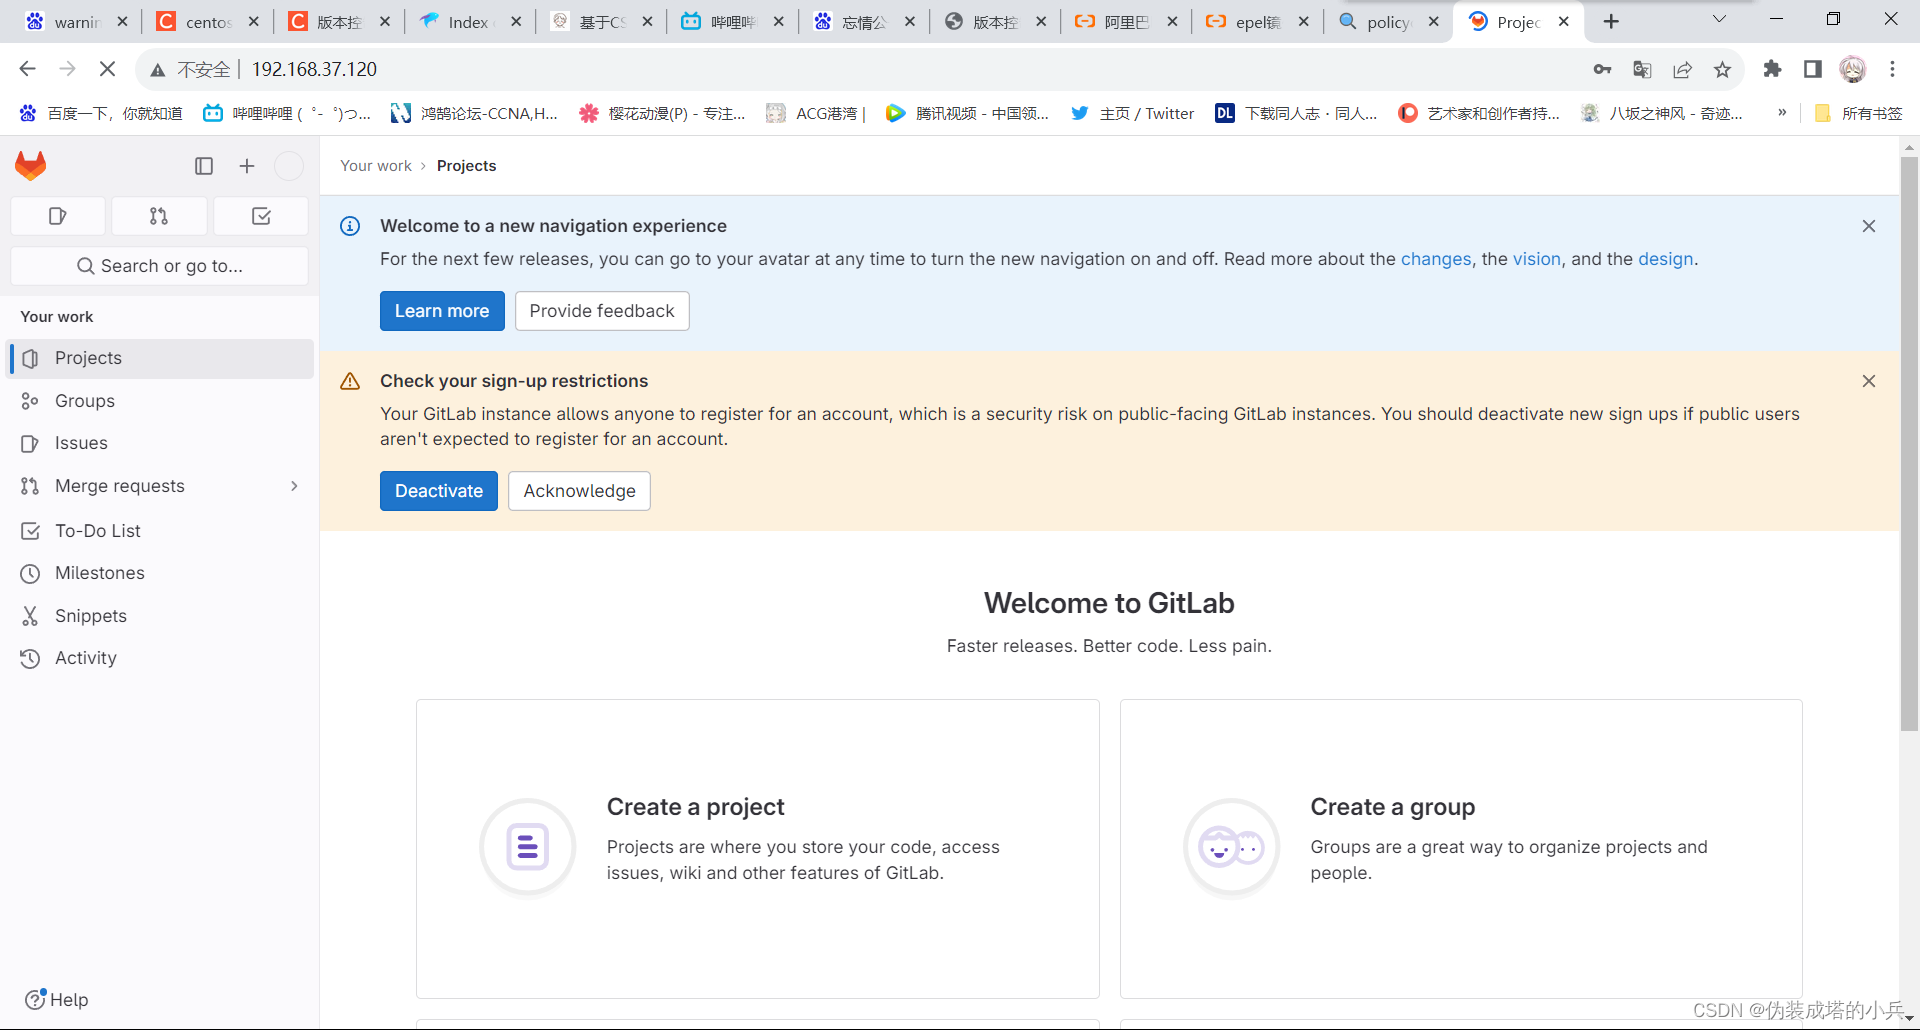Viewport: 1920px width, 1030px height.
Task: Bookmark this page with star icon
Action: (x=1722, y=69)
